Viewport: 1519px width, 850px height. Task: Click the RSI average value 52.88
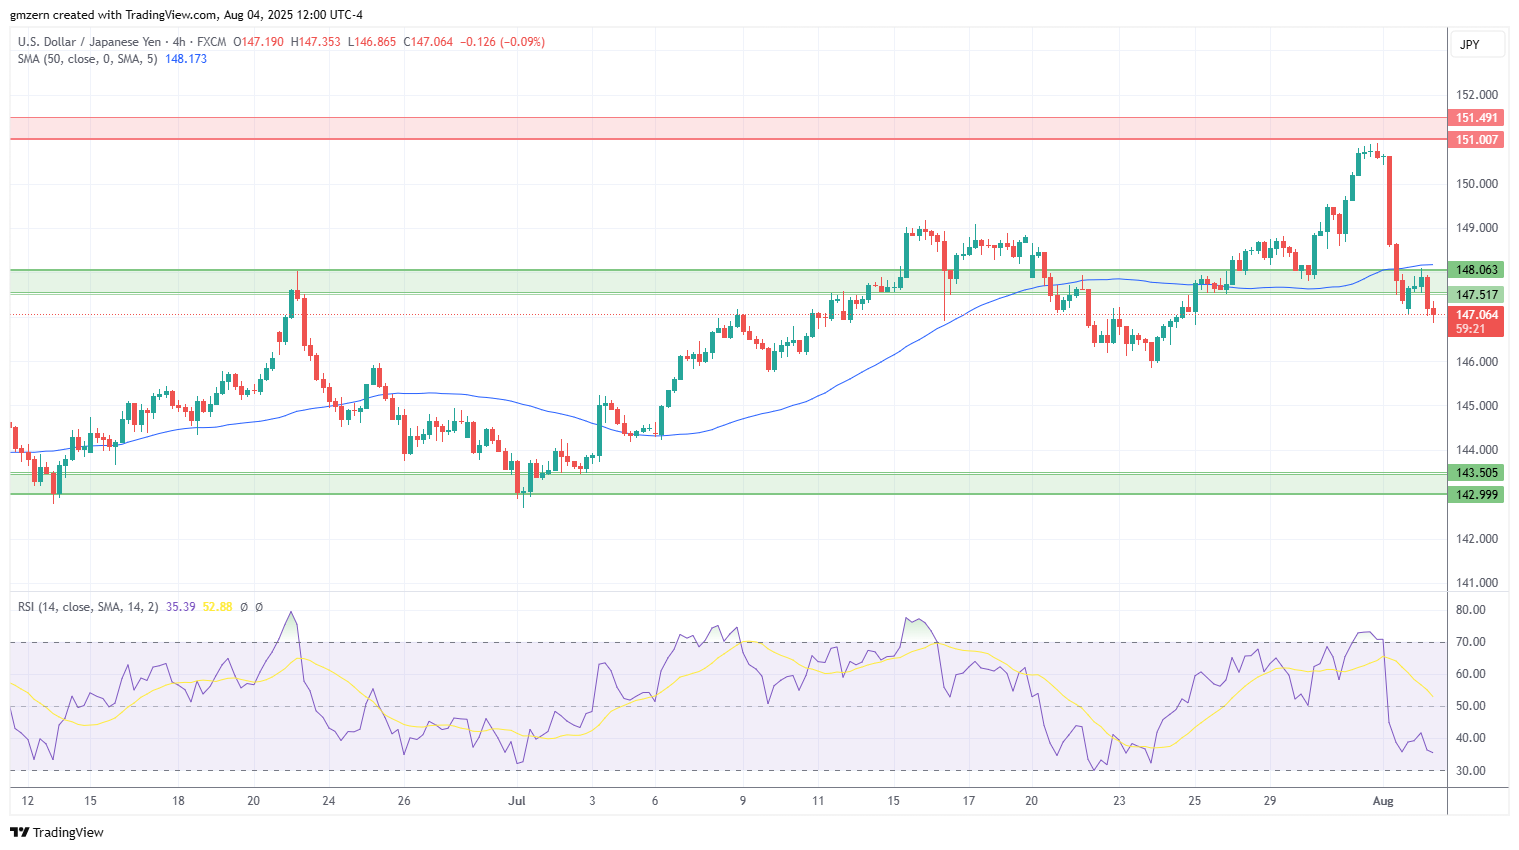217,607
